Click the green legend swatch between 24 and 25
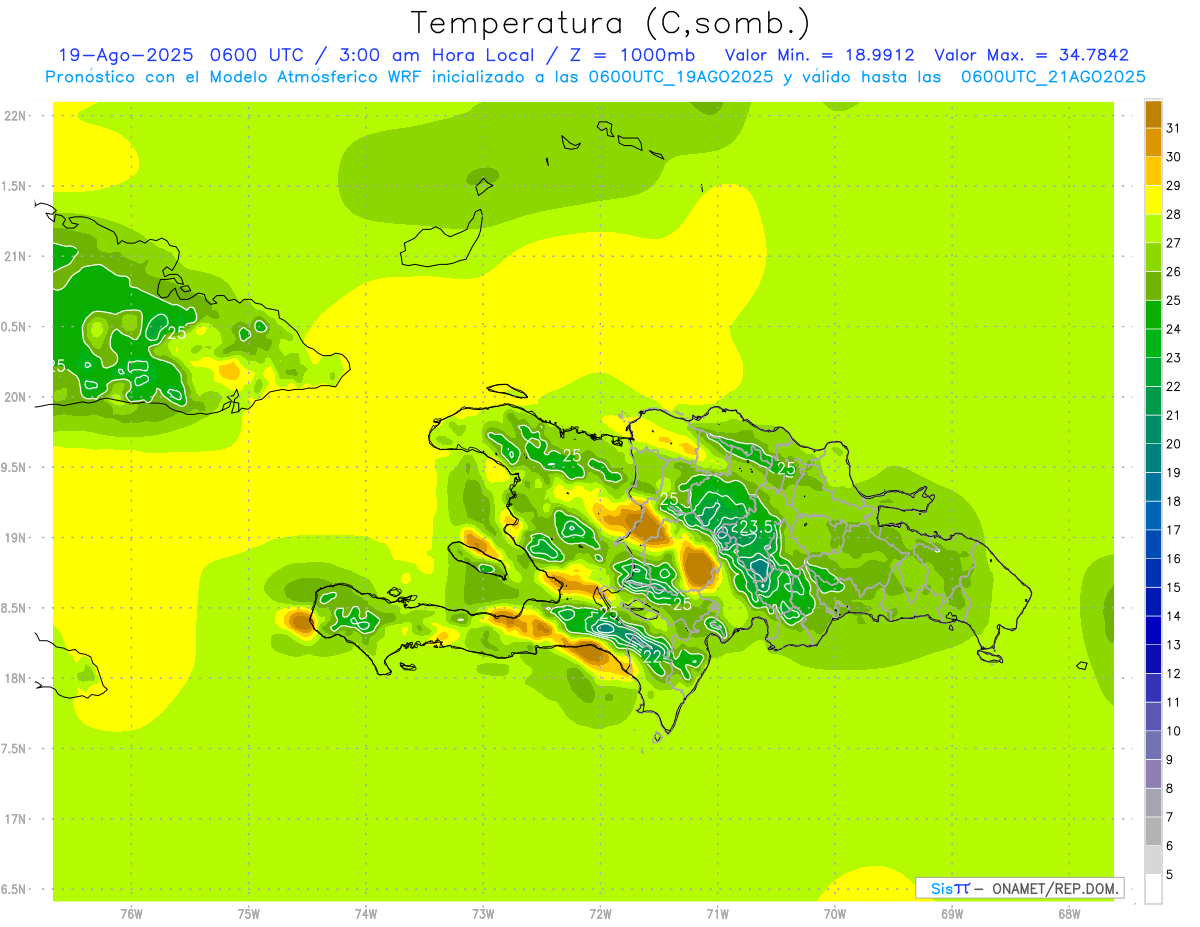1200x927 pixels. coord(1153,314)
